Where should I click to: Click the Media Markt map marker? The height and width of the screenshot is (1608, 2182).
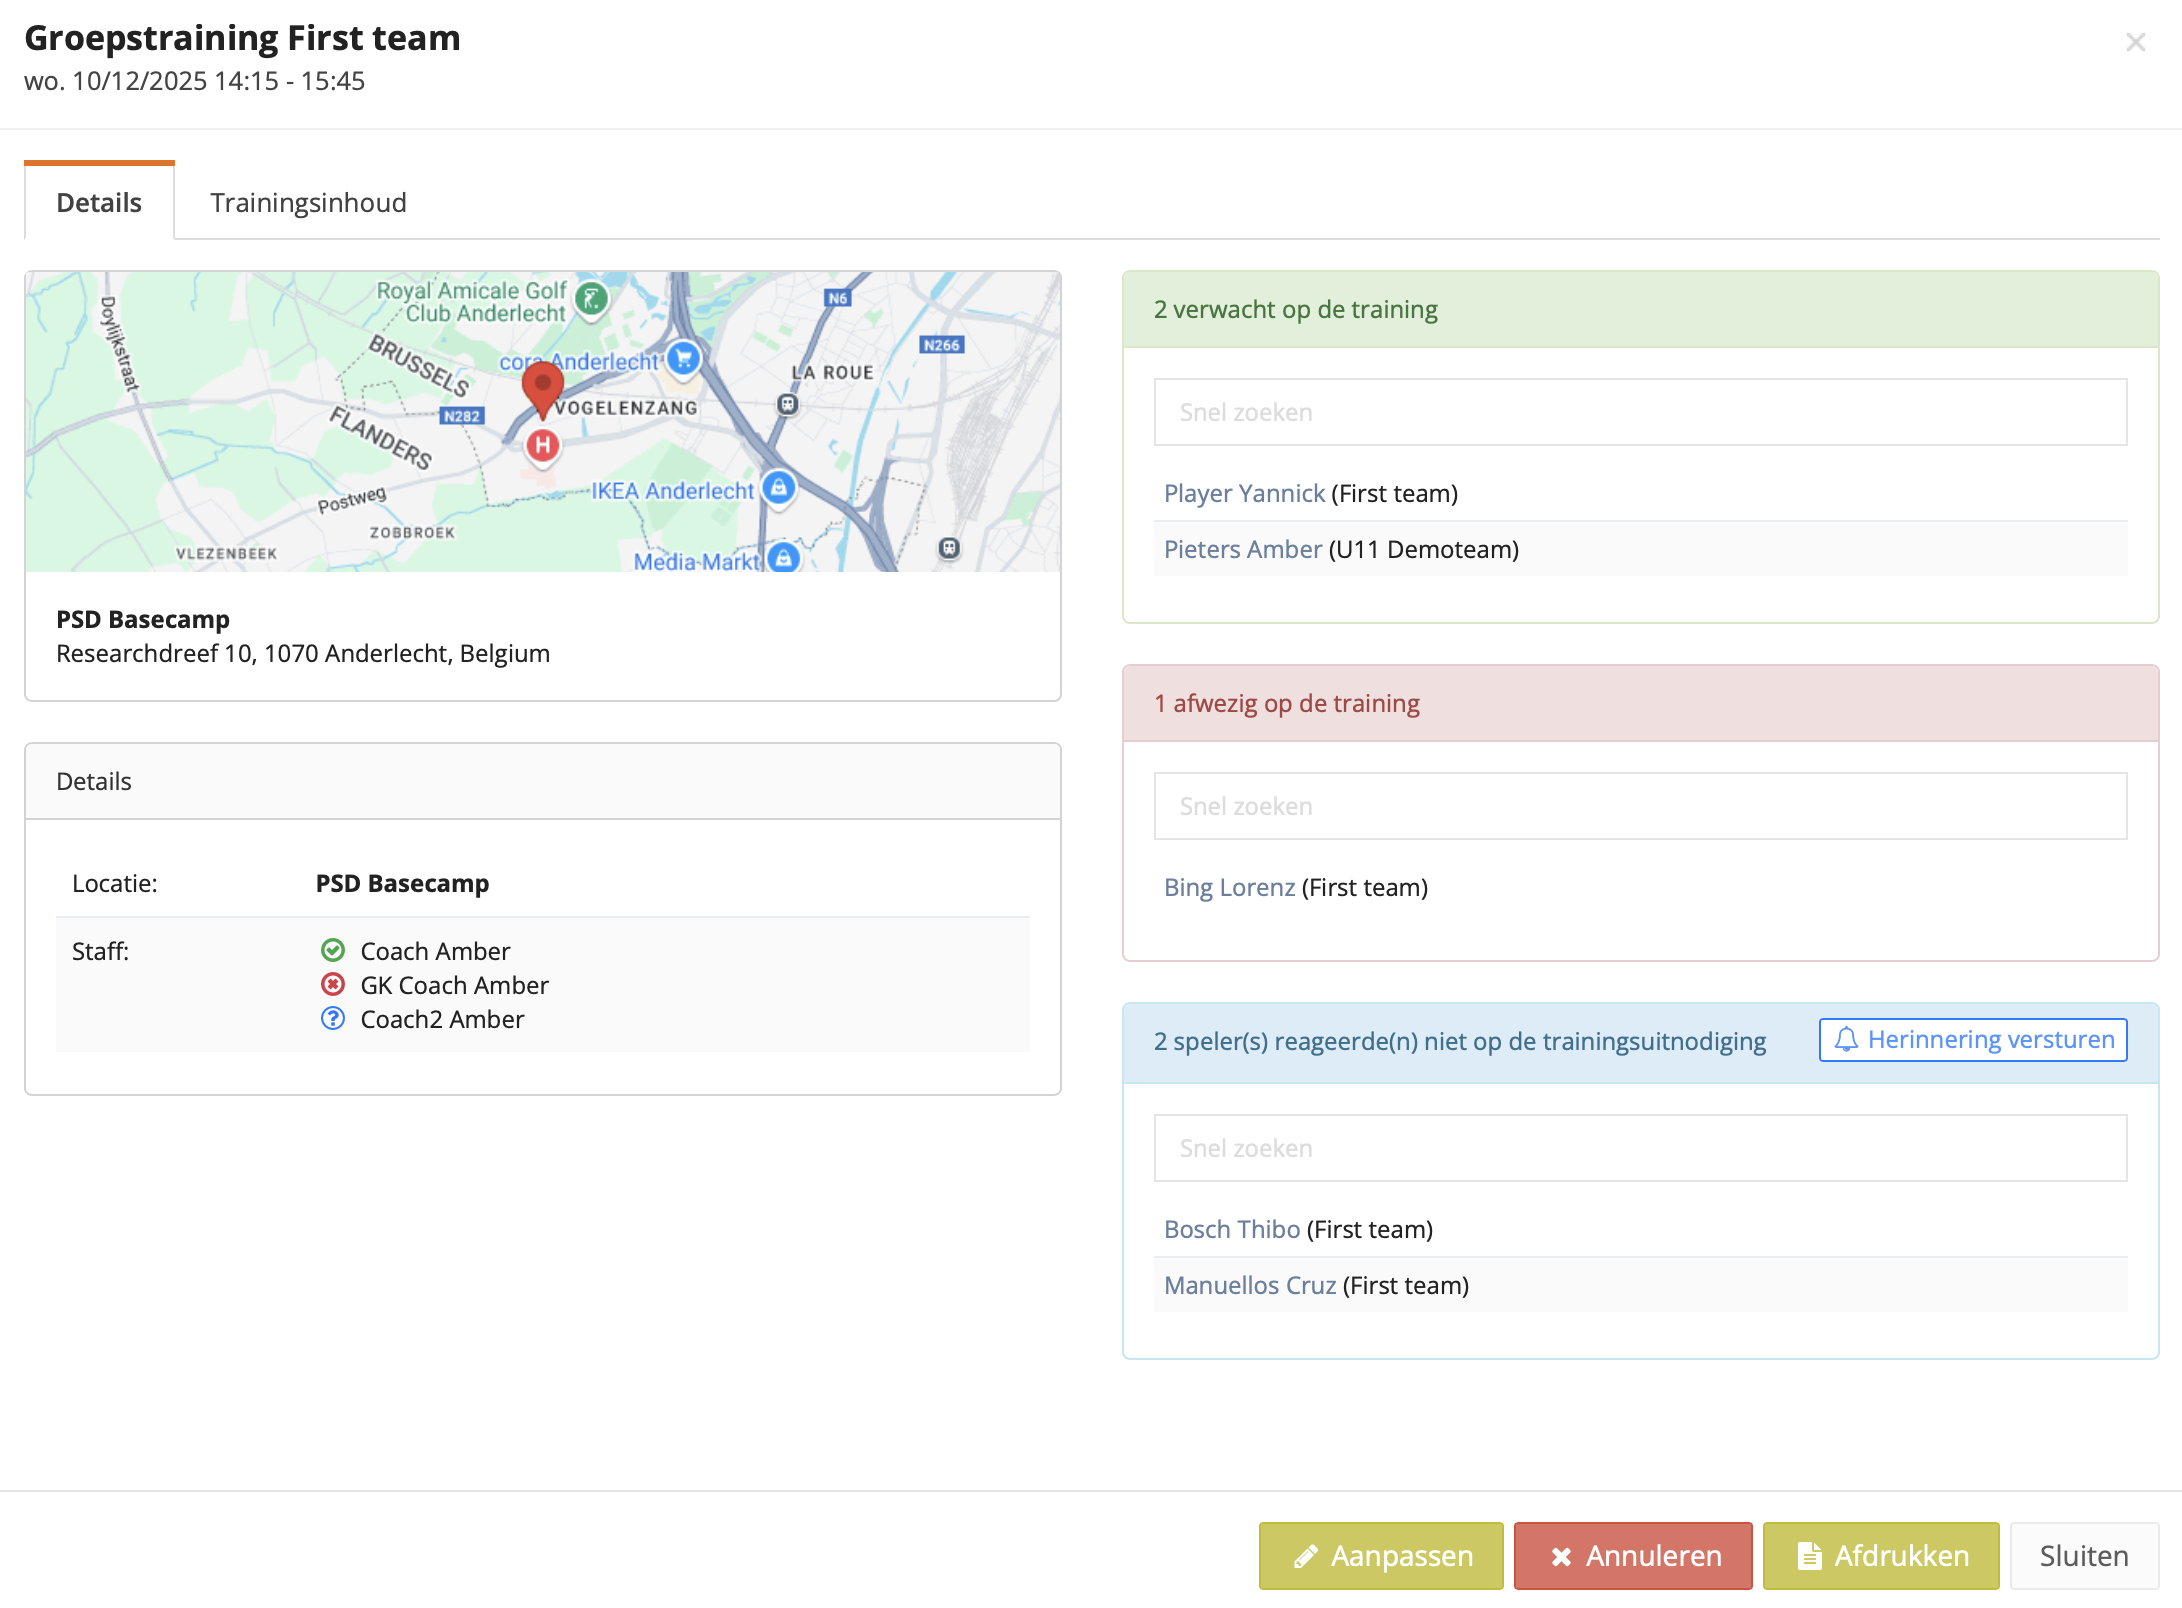[x=784, y=558]
